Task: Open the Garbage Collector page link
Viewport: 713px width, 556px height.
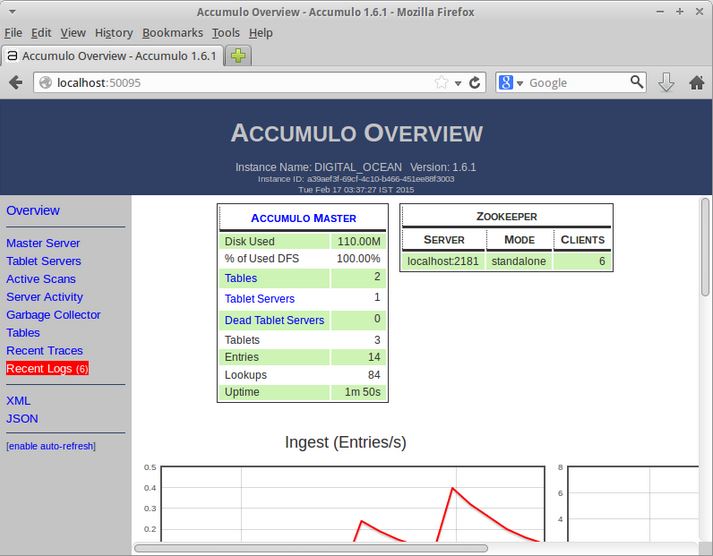Action: click(x=53, y=315)
